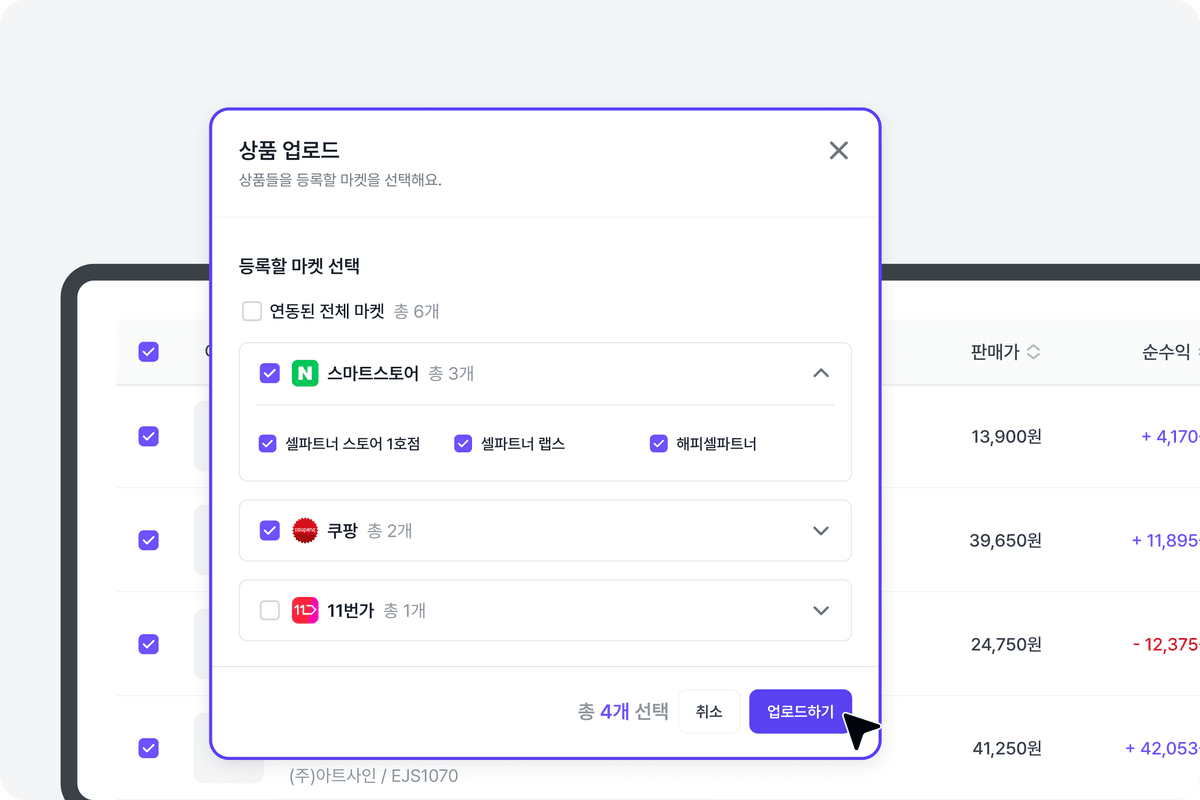Uncheck row checkbox for 24,750원 item
The image size is (1200, 800).
point(148,644)
